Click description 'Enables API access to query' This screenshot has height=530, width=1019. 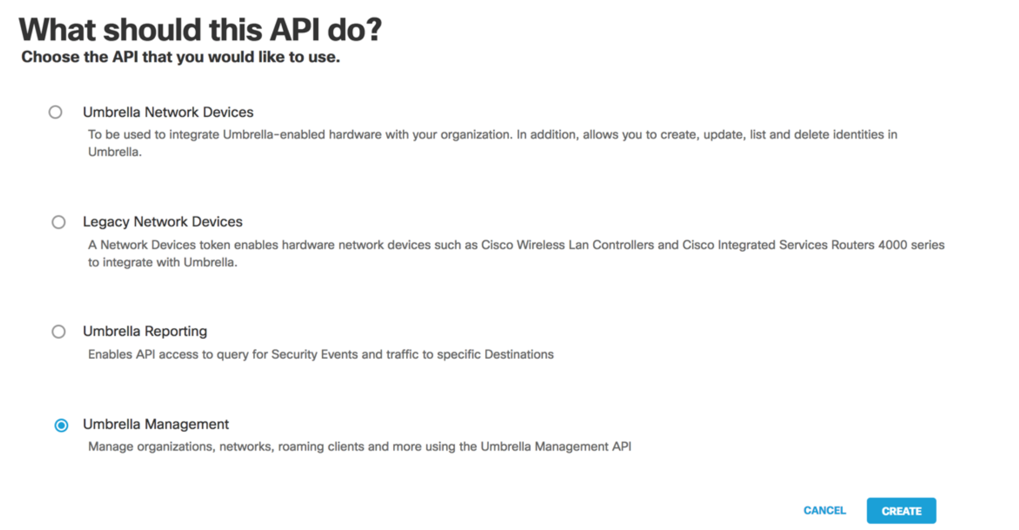coord(321,355)
